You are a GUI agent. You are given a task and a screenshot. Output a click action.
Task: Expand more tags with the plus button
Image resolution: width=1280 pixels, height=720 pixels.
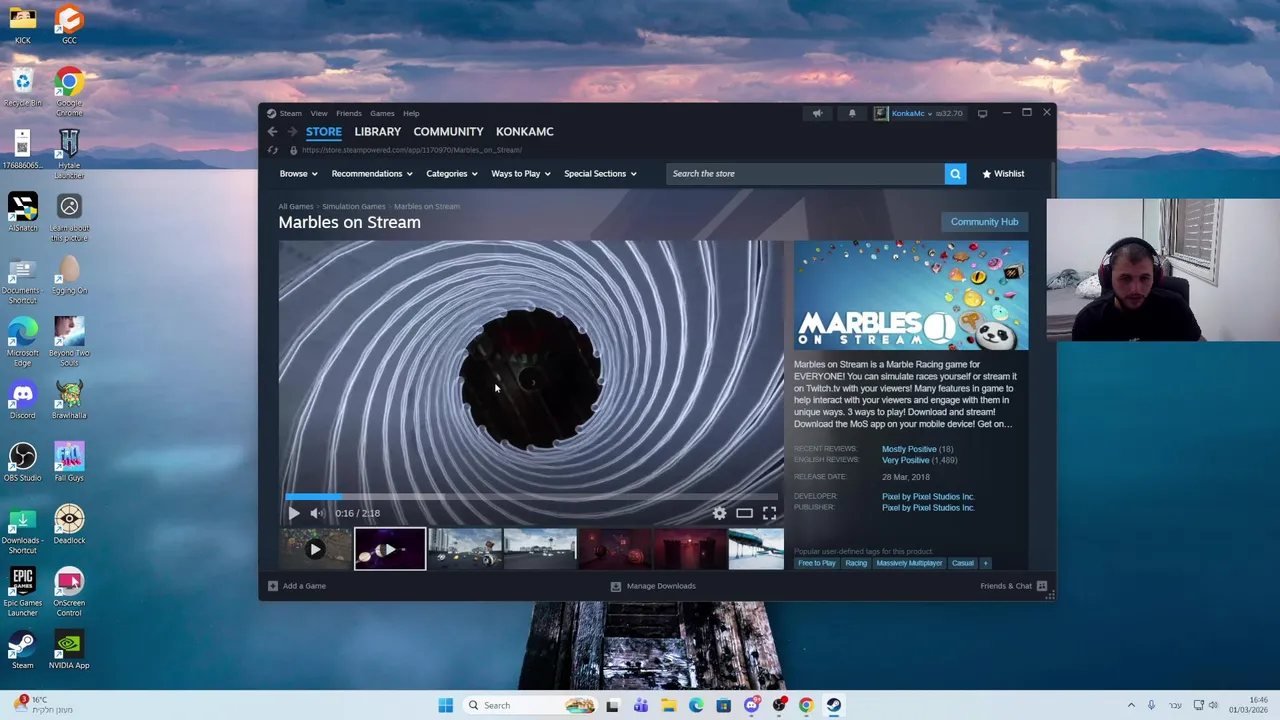pos(985,563)
